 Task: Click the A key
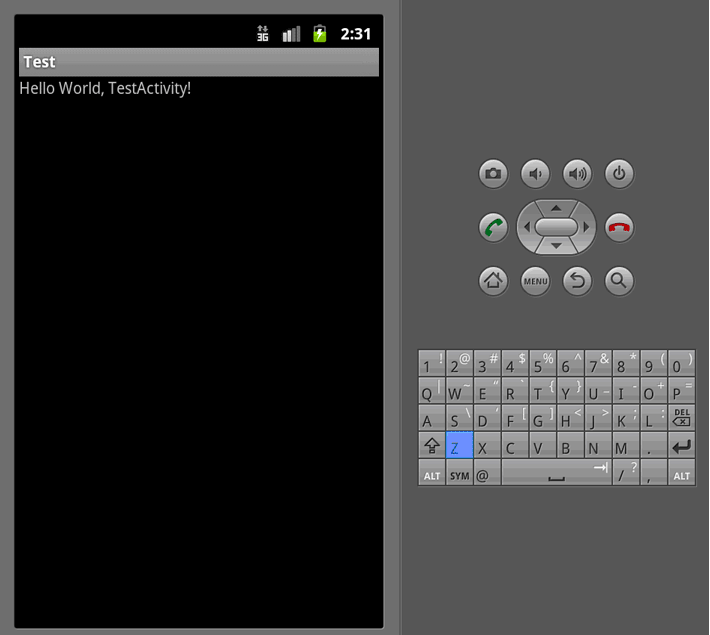(x=432, y=418)
